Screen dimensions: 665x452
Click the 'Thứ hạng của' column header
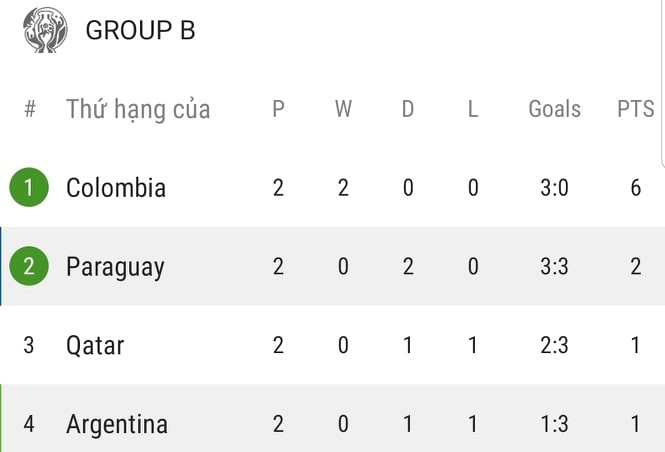pyautogui.click(x=138, y=109)
